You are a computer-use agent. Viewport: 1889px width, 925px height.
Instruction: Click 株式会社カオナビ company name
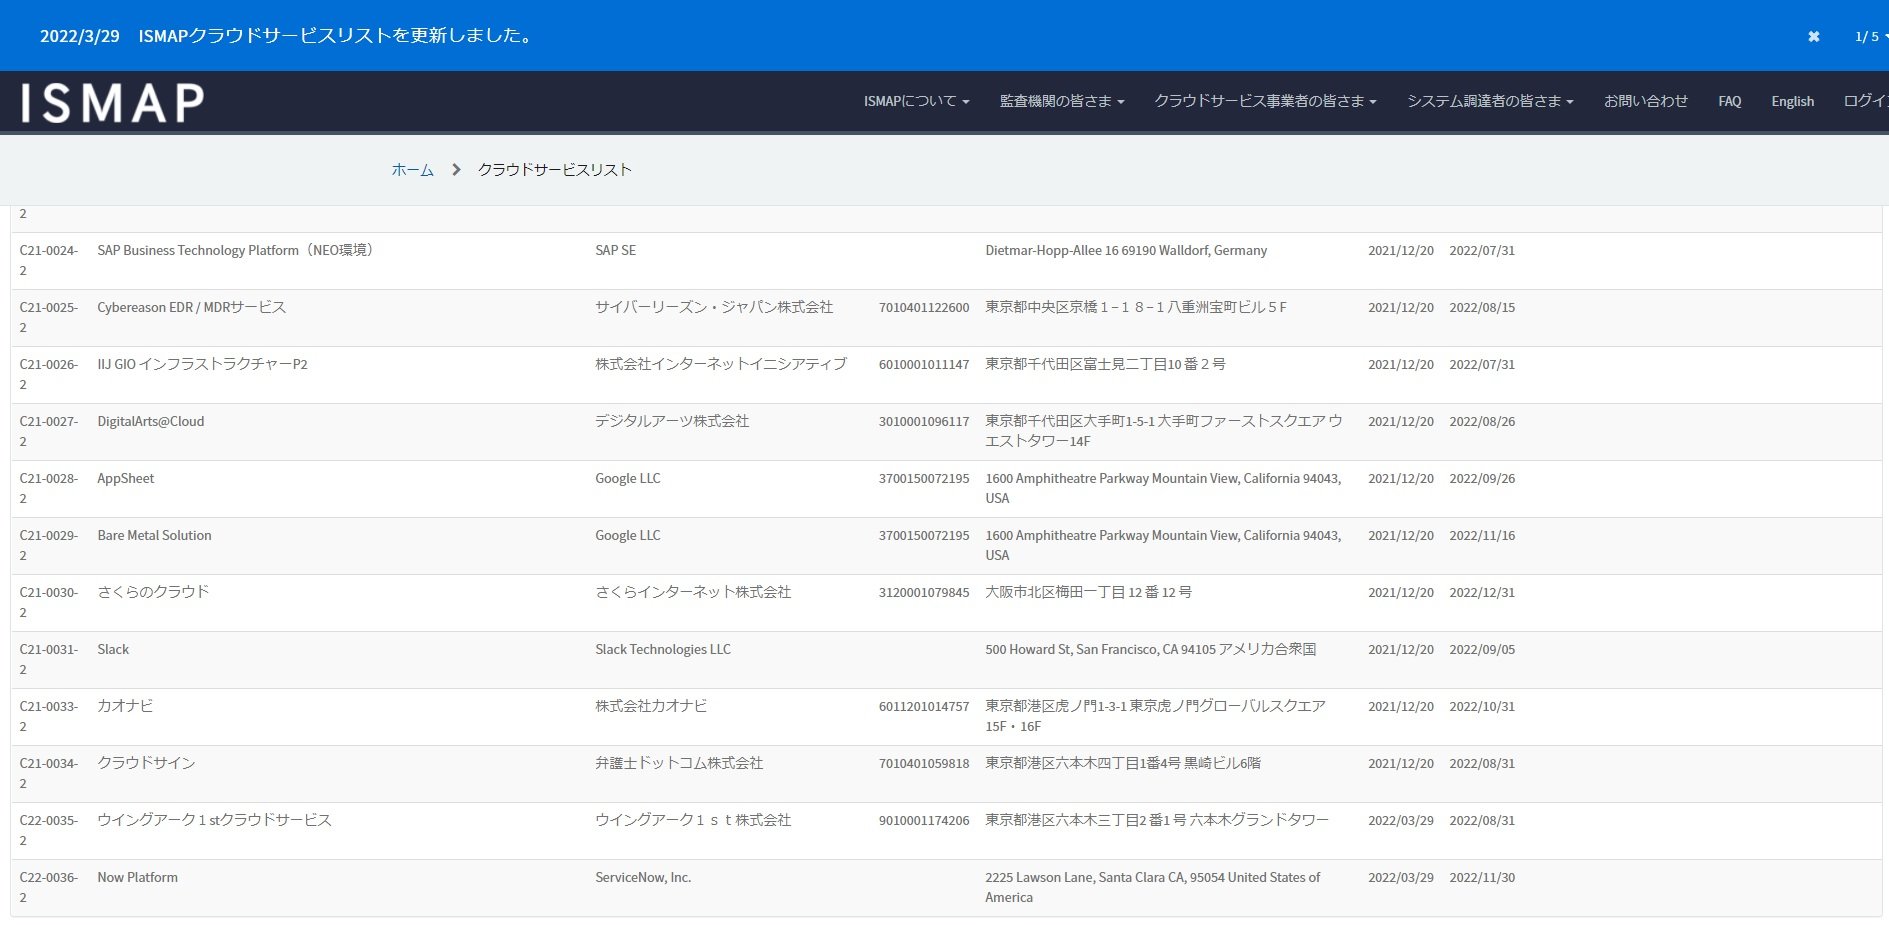tap(651, 706)
